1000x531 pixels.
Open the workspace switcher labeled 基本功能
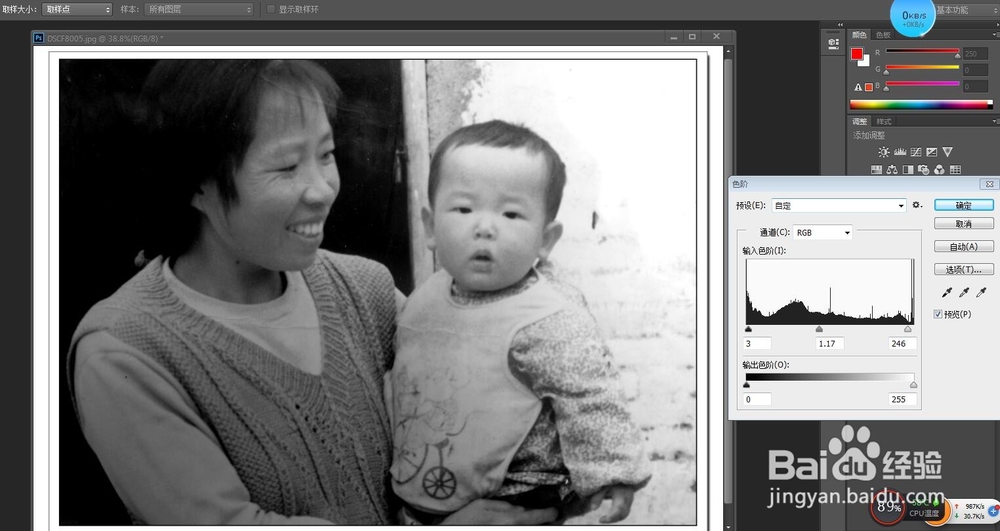pyautogui.click(x=967, y=10)
